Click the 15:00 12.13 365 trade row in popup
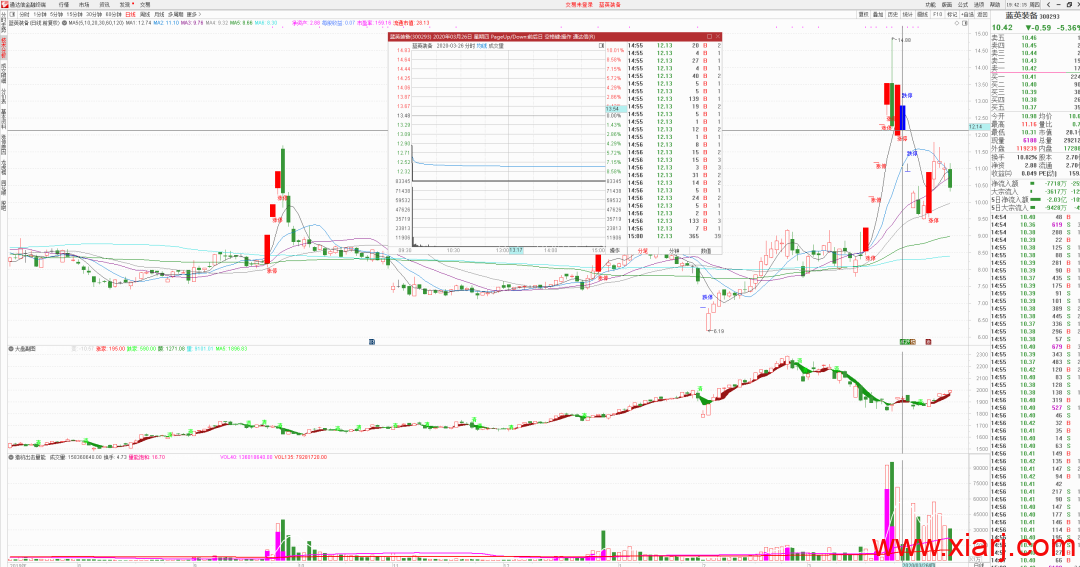This screenshot has width=1080, height=567. coord(674,236)
